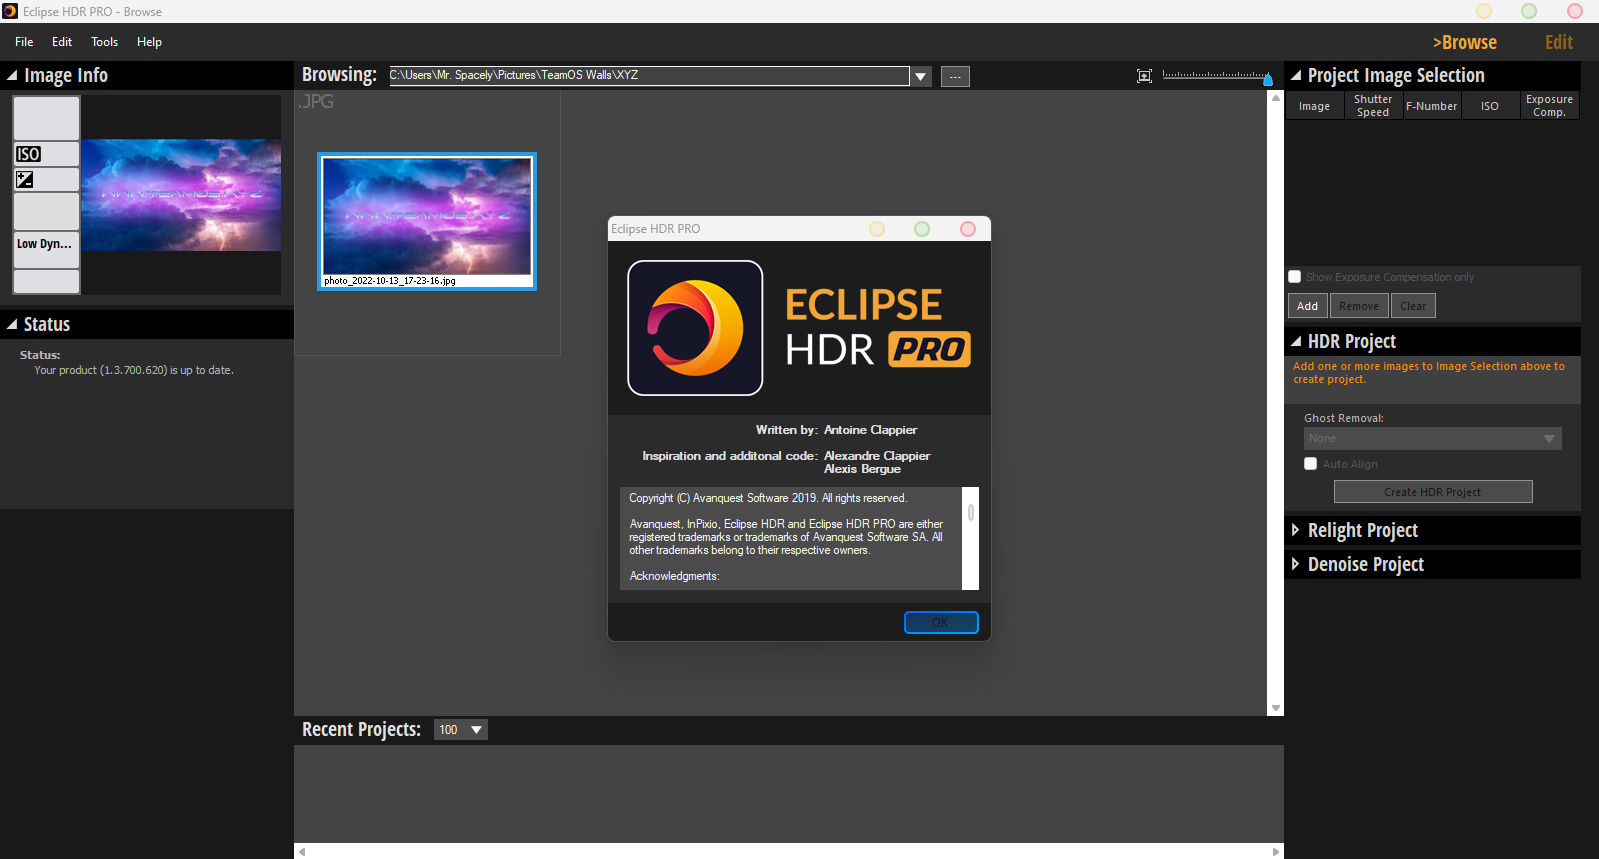1599x859 pixels.
Task: Collapse the Project Image Selection panel
Action: (1296, 76)
